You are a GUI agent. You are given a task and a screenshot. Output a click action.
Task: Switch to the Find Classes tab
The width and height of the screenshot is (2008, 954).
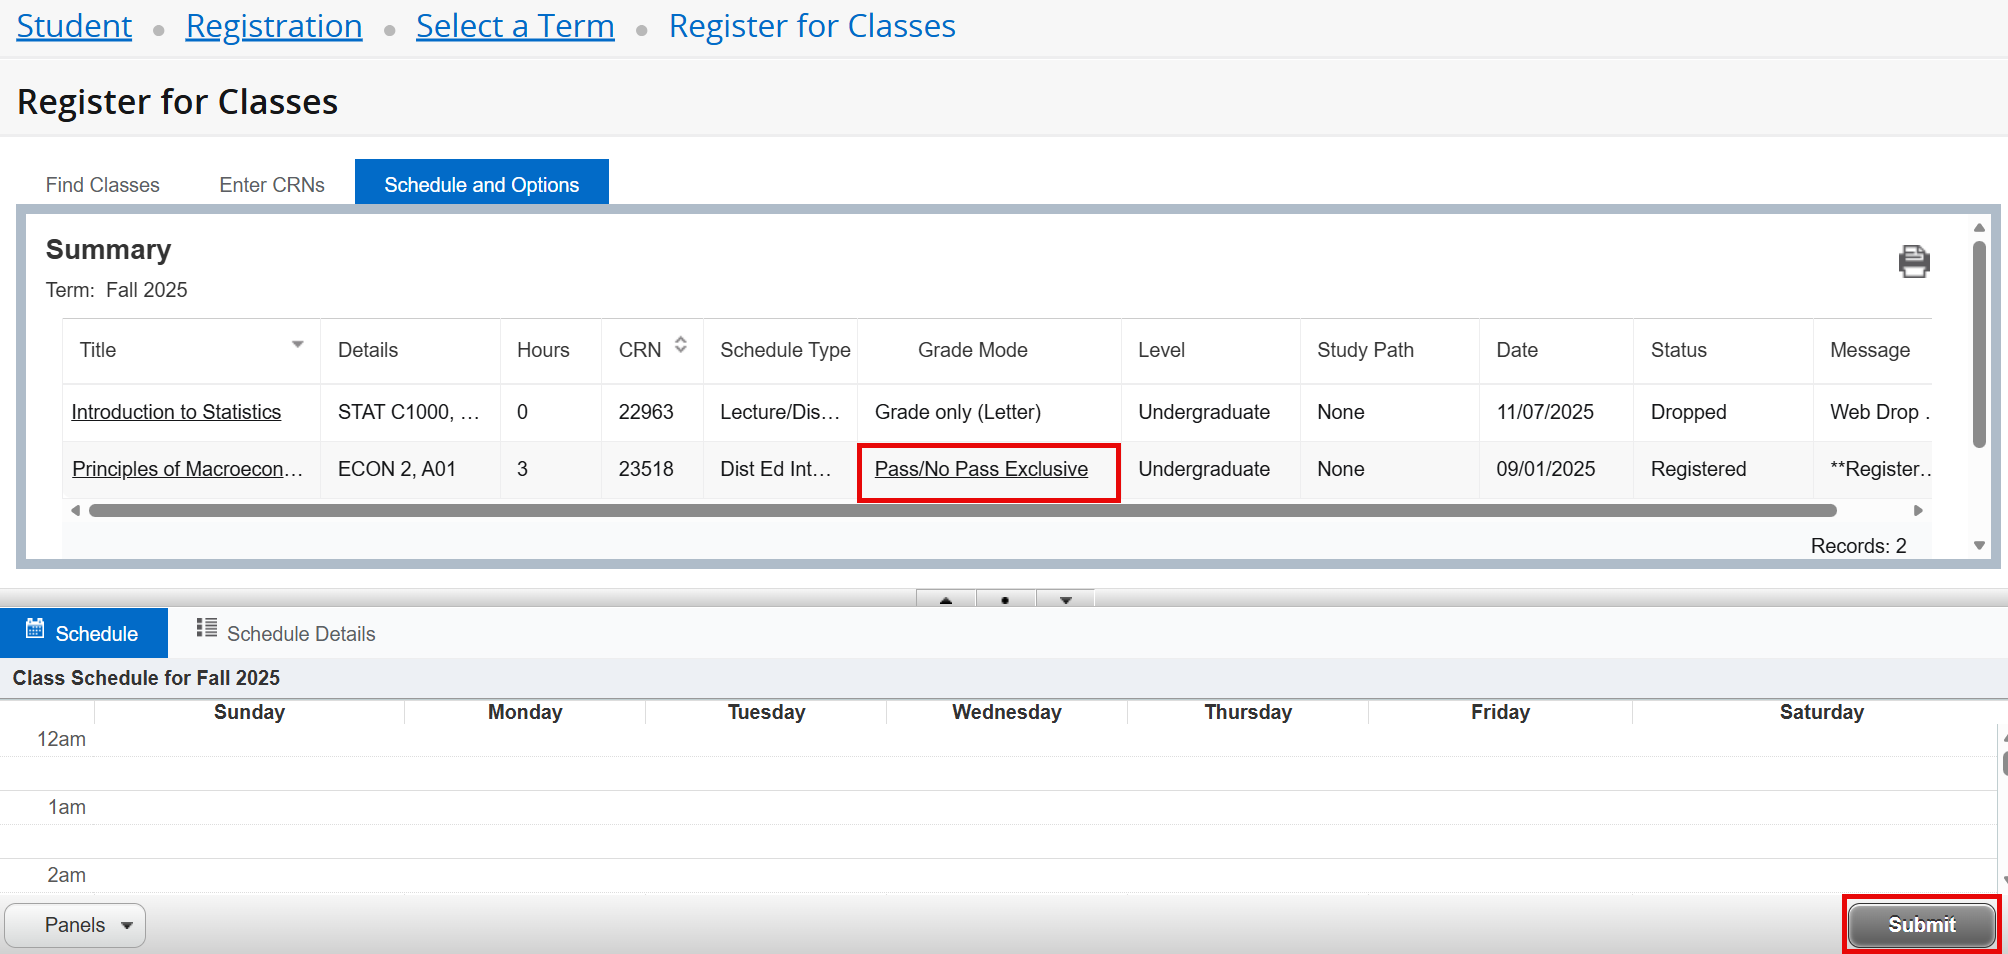103,185
